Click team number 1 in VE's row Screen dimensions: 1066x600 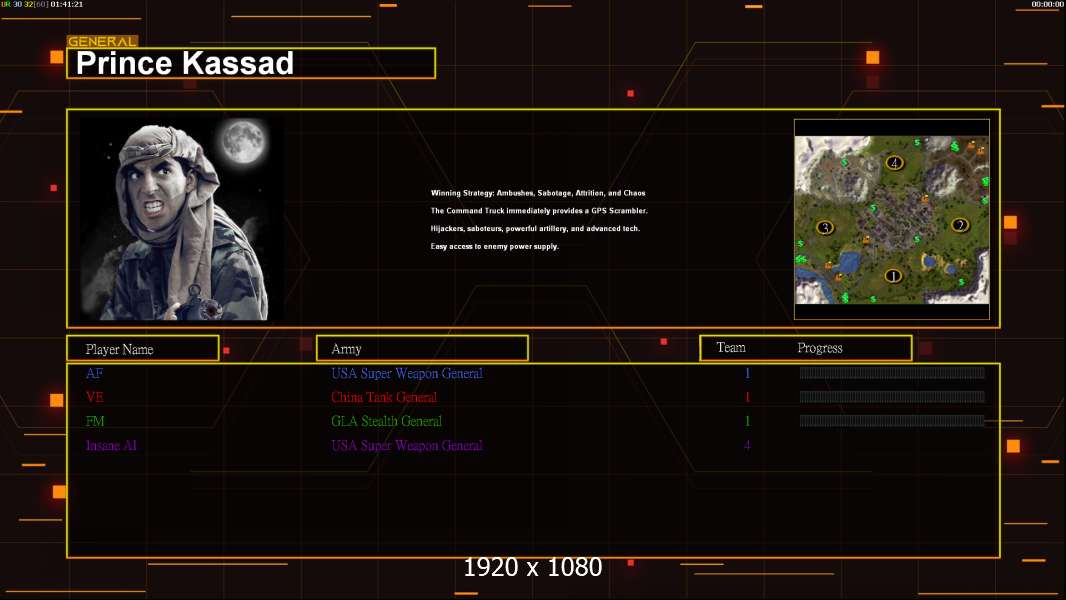[747, 397]
